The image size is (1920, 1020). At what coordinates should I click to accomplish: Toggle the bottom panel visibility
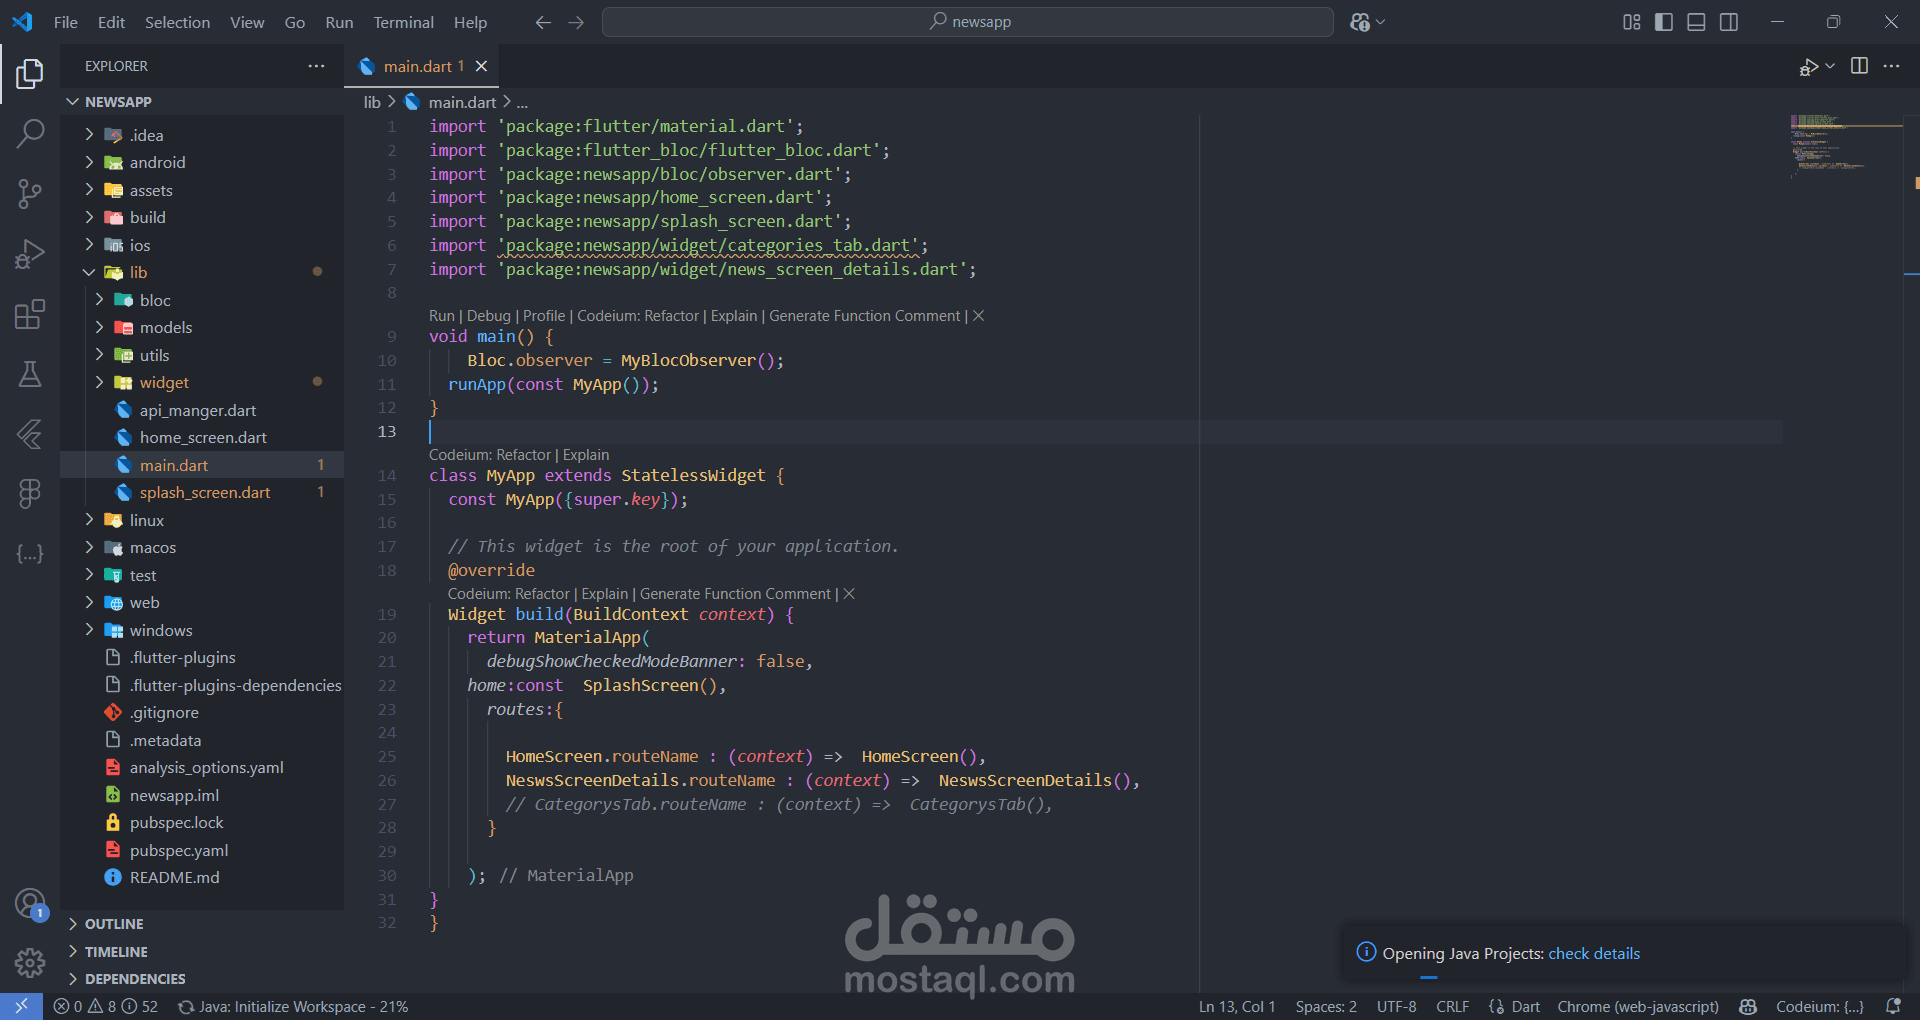click(1696, 22)
